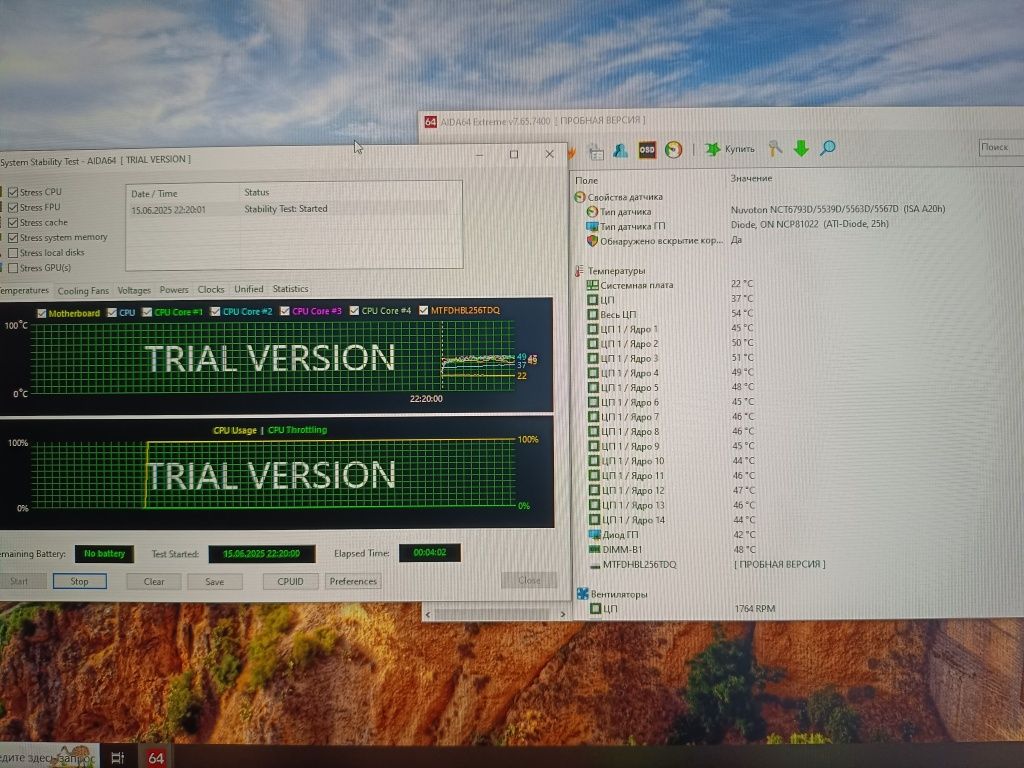This screenshot has height=768, width=1024.
Task: Open the Preferences button
Action: point(353,581)
